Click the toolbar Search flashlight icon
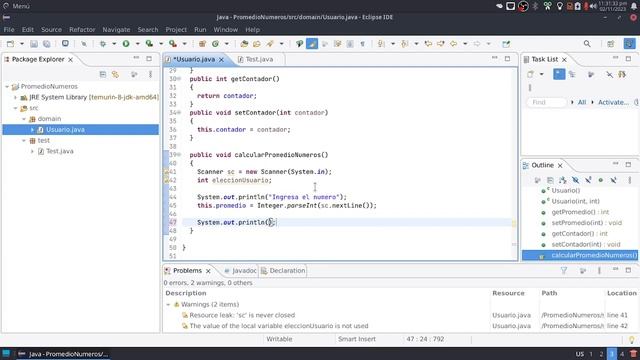This screenshot has height=360, width=640. (270, 44)
